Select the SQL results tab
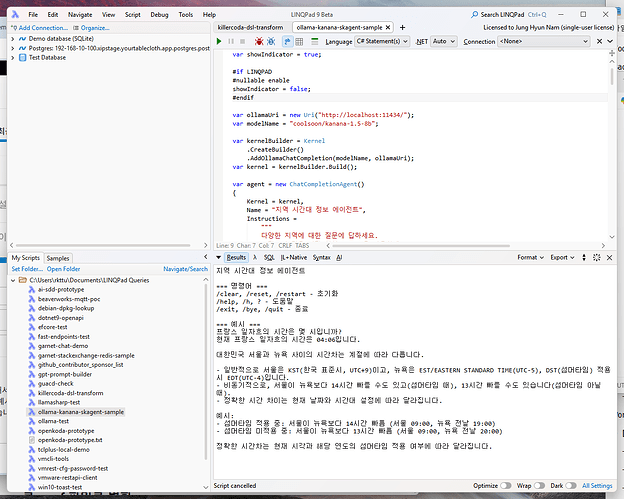The height and width of the screenshot is (499, 624). pos(269,257)
